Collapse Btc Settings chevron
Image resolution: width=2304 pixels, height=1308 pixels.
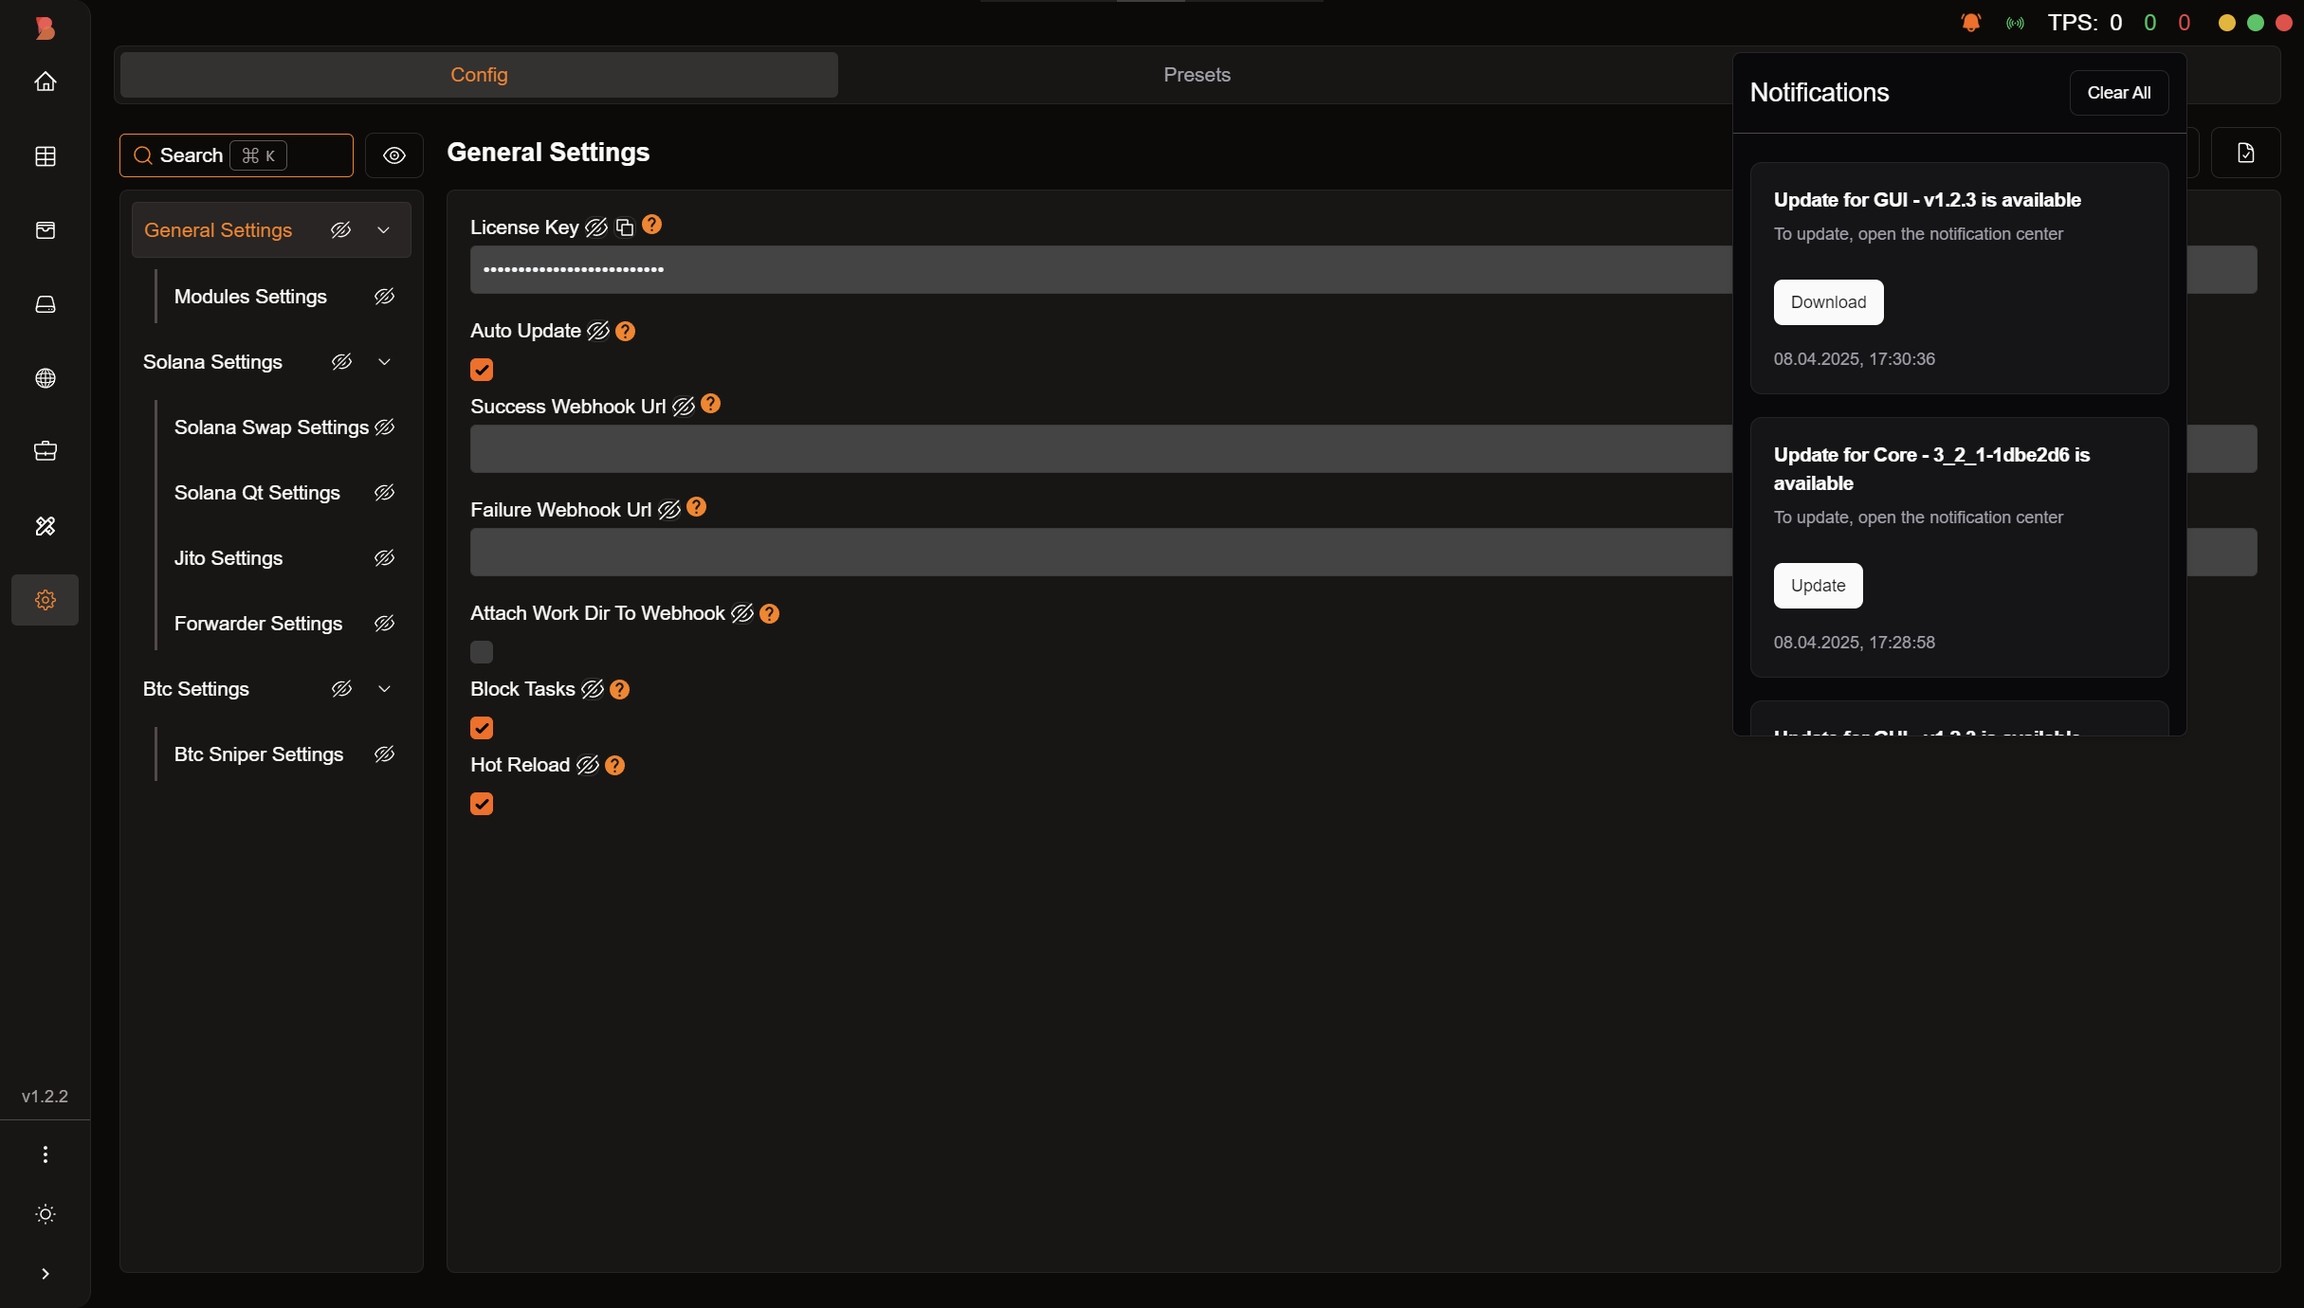384,689
